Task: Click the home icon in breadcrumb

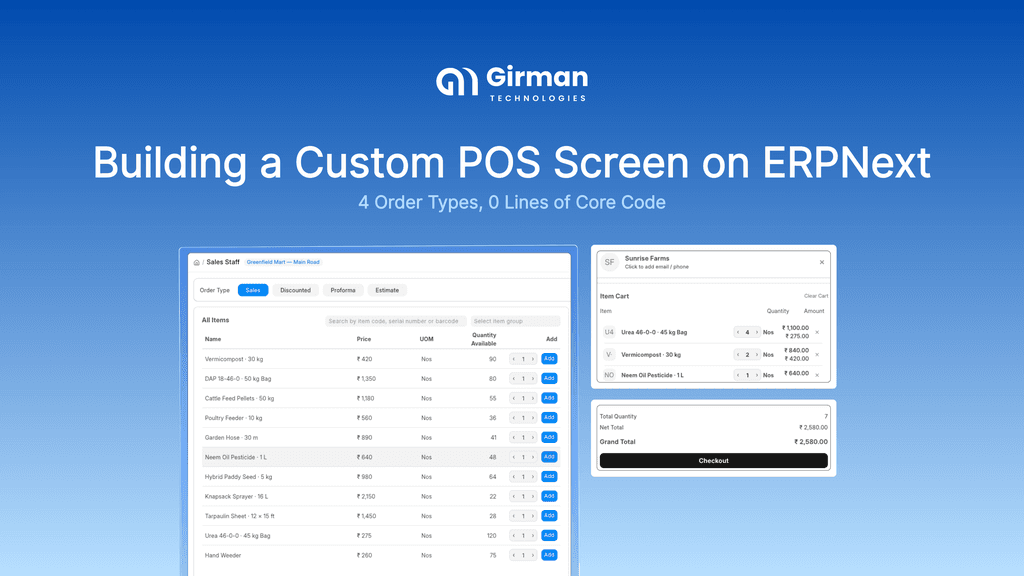Action: (197, 263)
